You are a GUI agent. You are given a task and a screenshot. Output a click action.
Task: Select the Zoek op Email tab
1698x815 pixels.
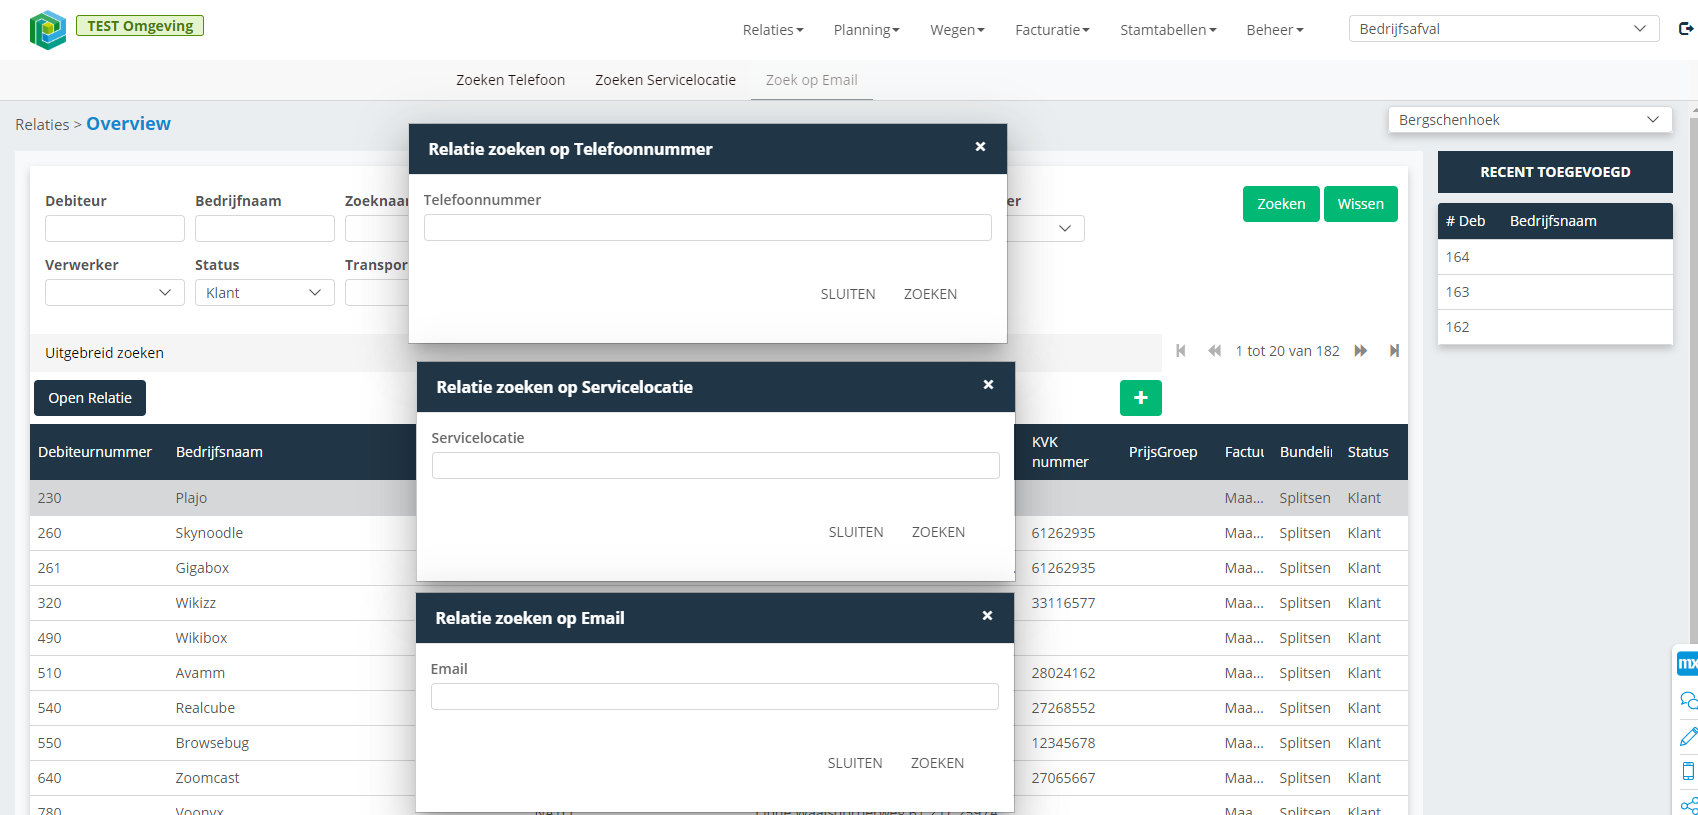812,80
